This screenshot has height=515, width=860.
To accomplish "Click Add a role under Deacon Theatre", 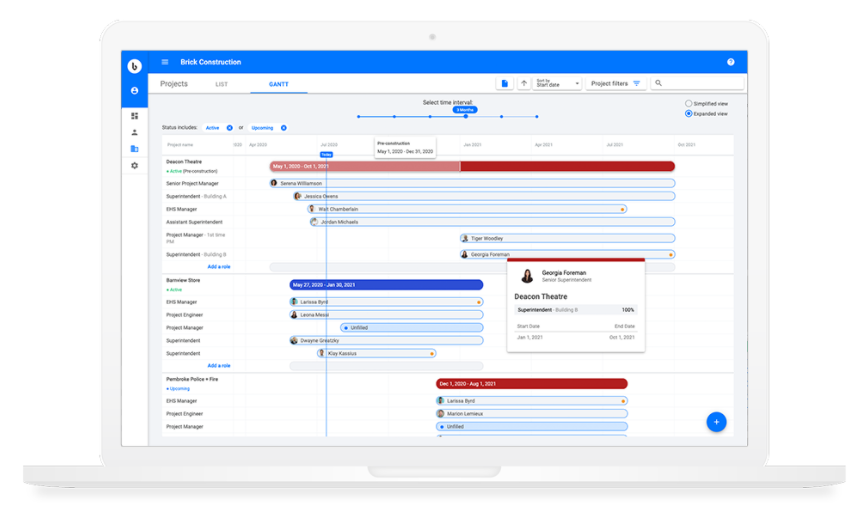I will click(x=219, y=267).
